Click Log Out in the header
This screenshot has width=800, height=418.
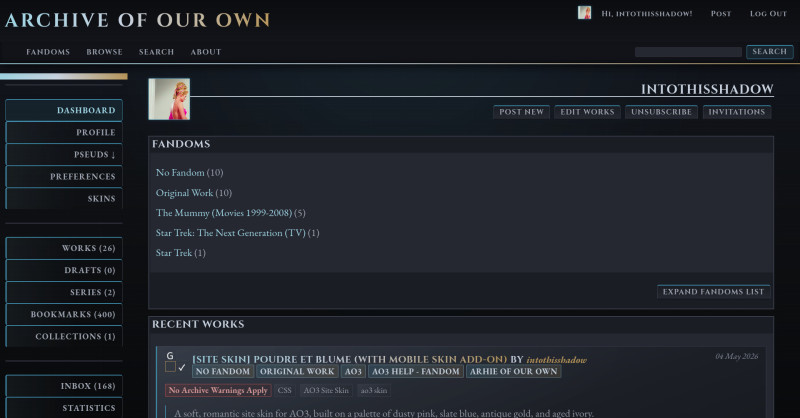tap(768, 14)
